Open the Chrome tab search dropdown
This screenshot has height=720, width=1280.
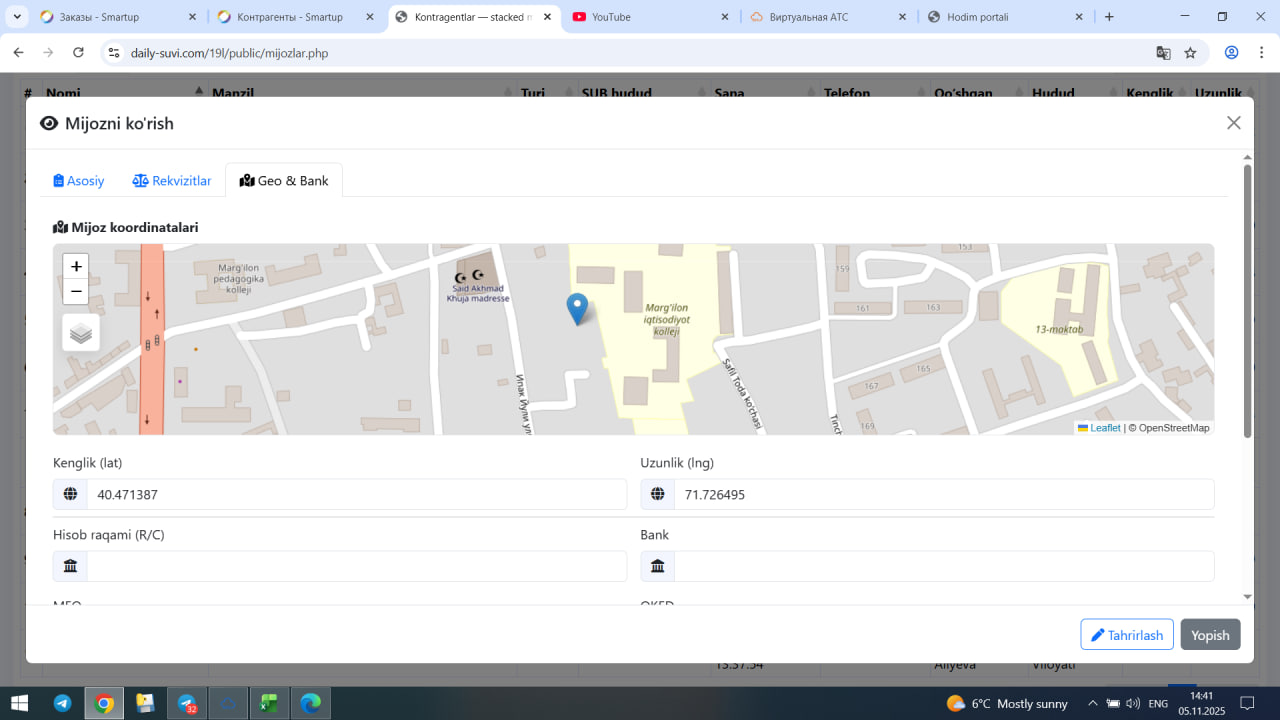pos(17,17)
